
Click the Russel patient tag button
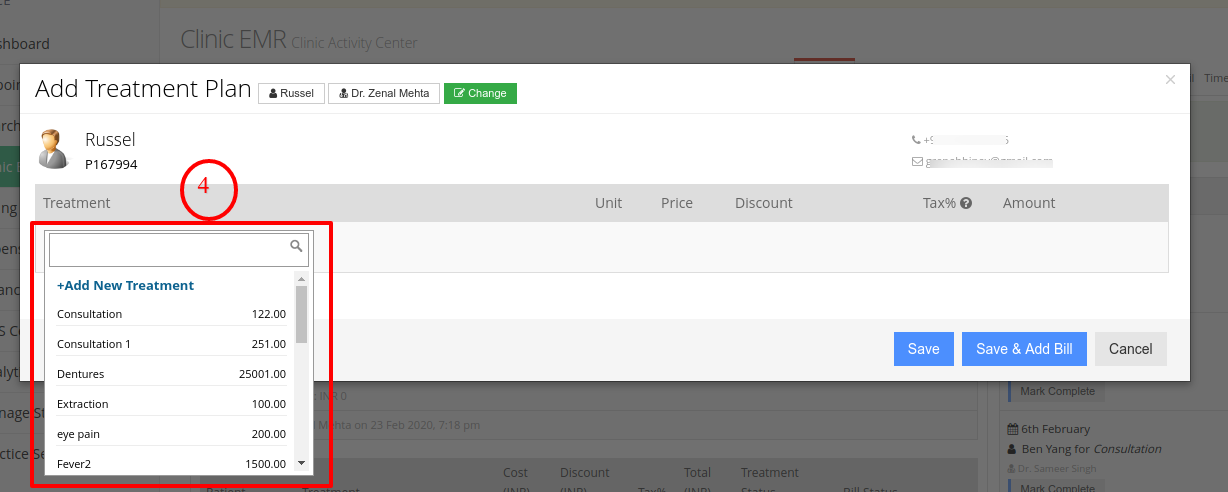click(x=291, y=93)
